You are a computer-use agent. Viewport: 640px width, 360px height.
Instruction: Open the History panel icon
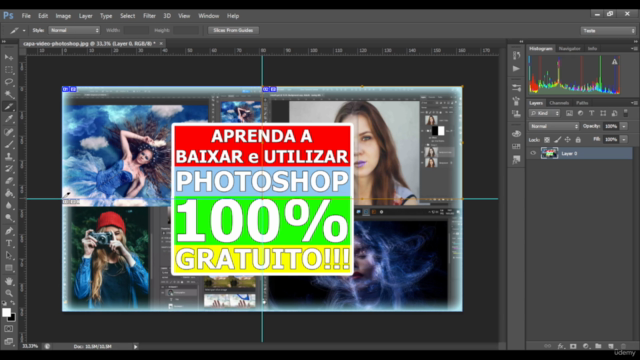tap(516, 55)
